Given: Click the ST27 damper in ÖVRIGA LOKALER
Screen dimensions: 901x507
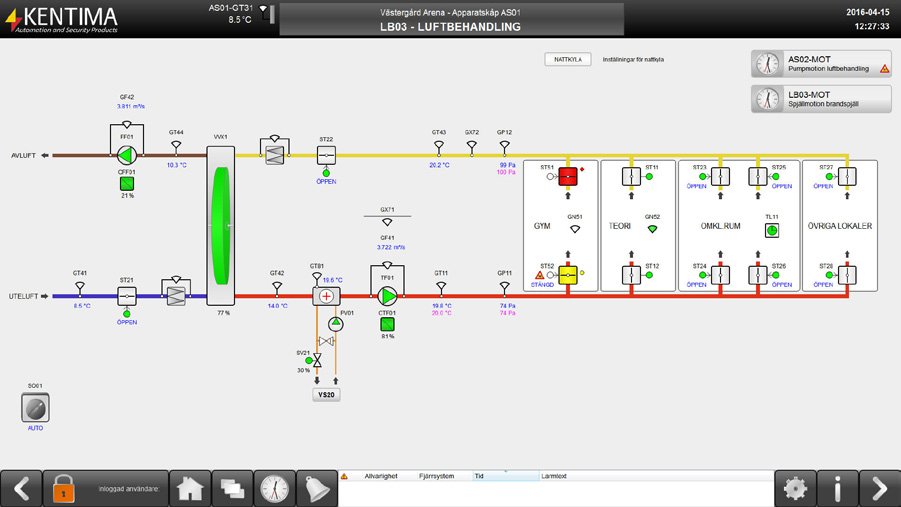Looking at the screenshot, I should pos(847,176).
